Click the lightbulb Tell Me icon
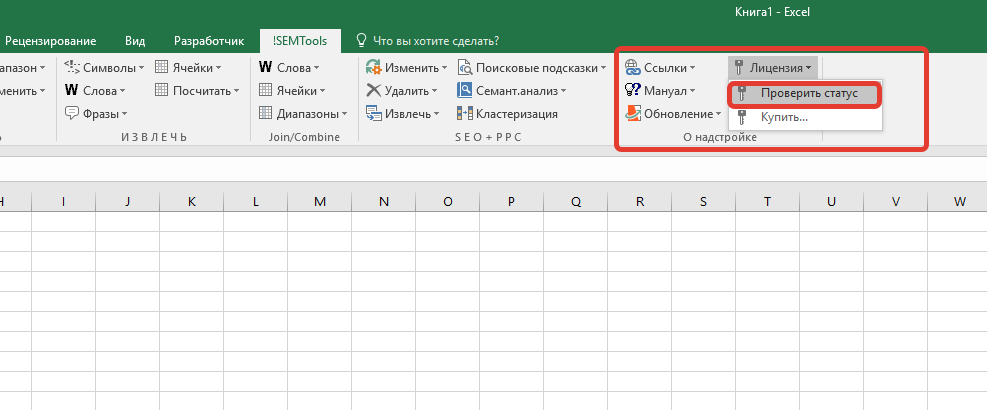This screenshot has height=410, width=987. tap(361, 41)
